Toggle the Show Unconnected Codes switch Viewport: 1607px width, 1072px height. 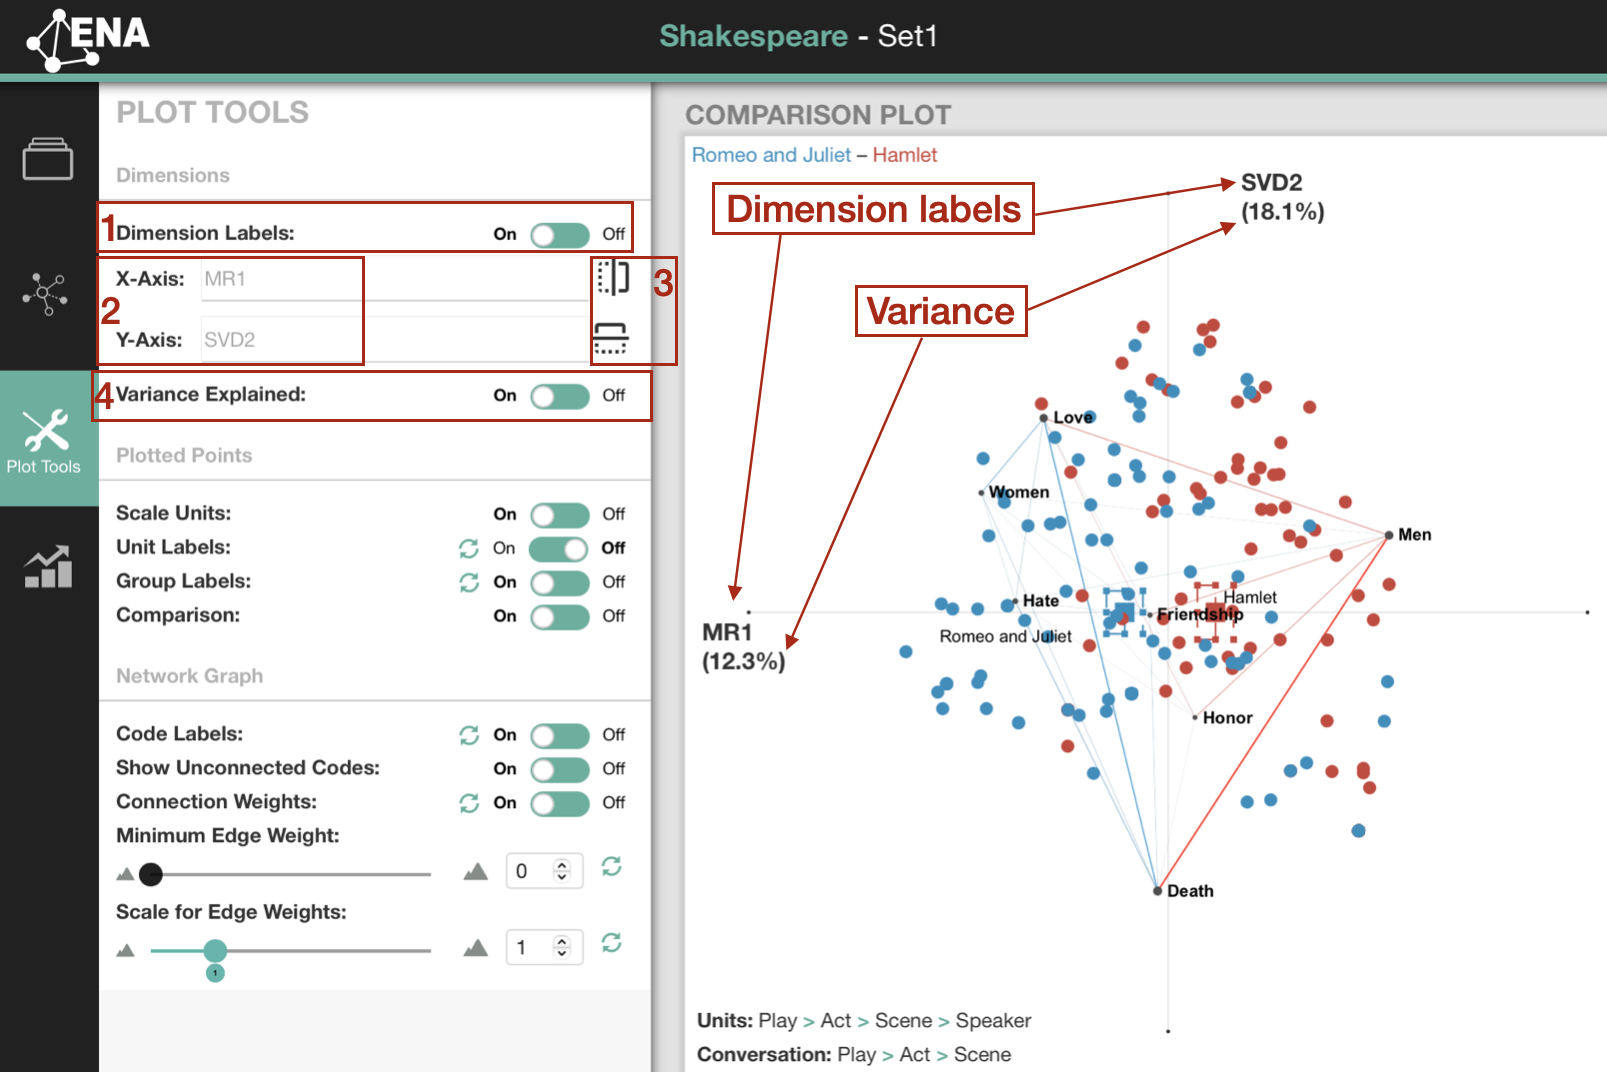pyautogui.click(x=559, y=769)
